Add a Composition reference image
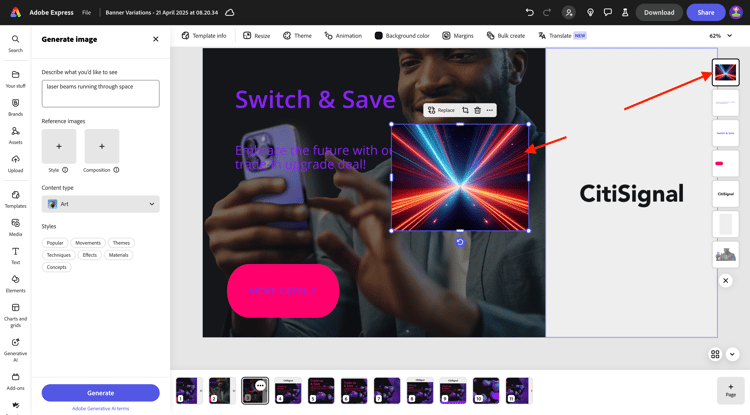750x415 pixels. point(102,146)
